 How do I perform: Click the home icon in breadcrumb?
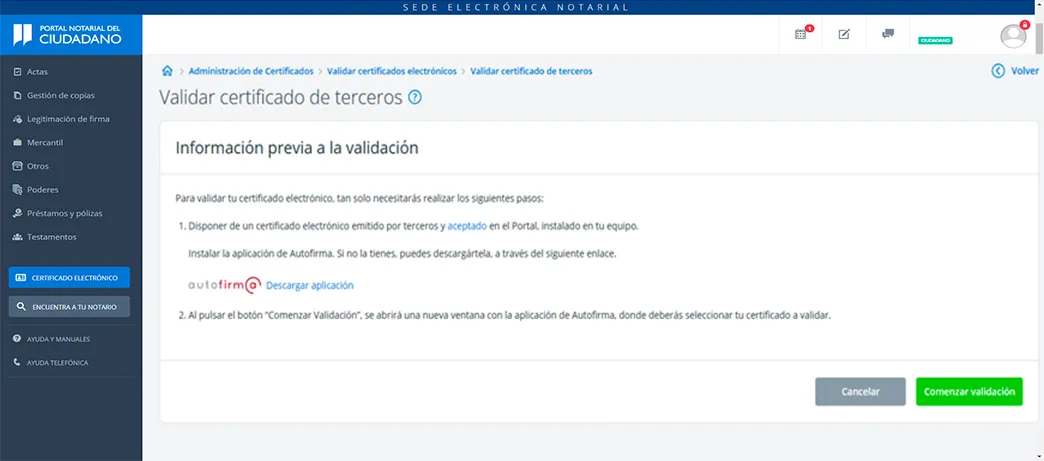[167, 71]
